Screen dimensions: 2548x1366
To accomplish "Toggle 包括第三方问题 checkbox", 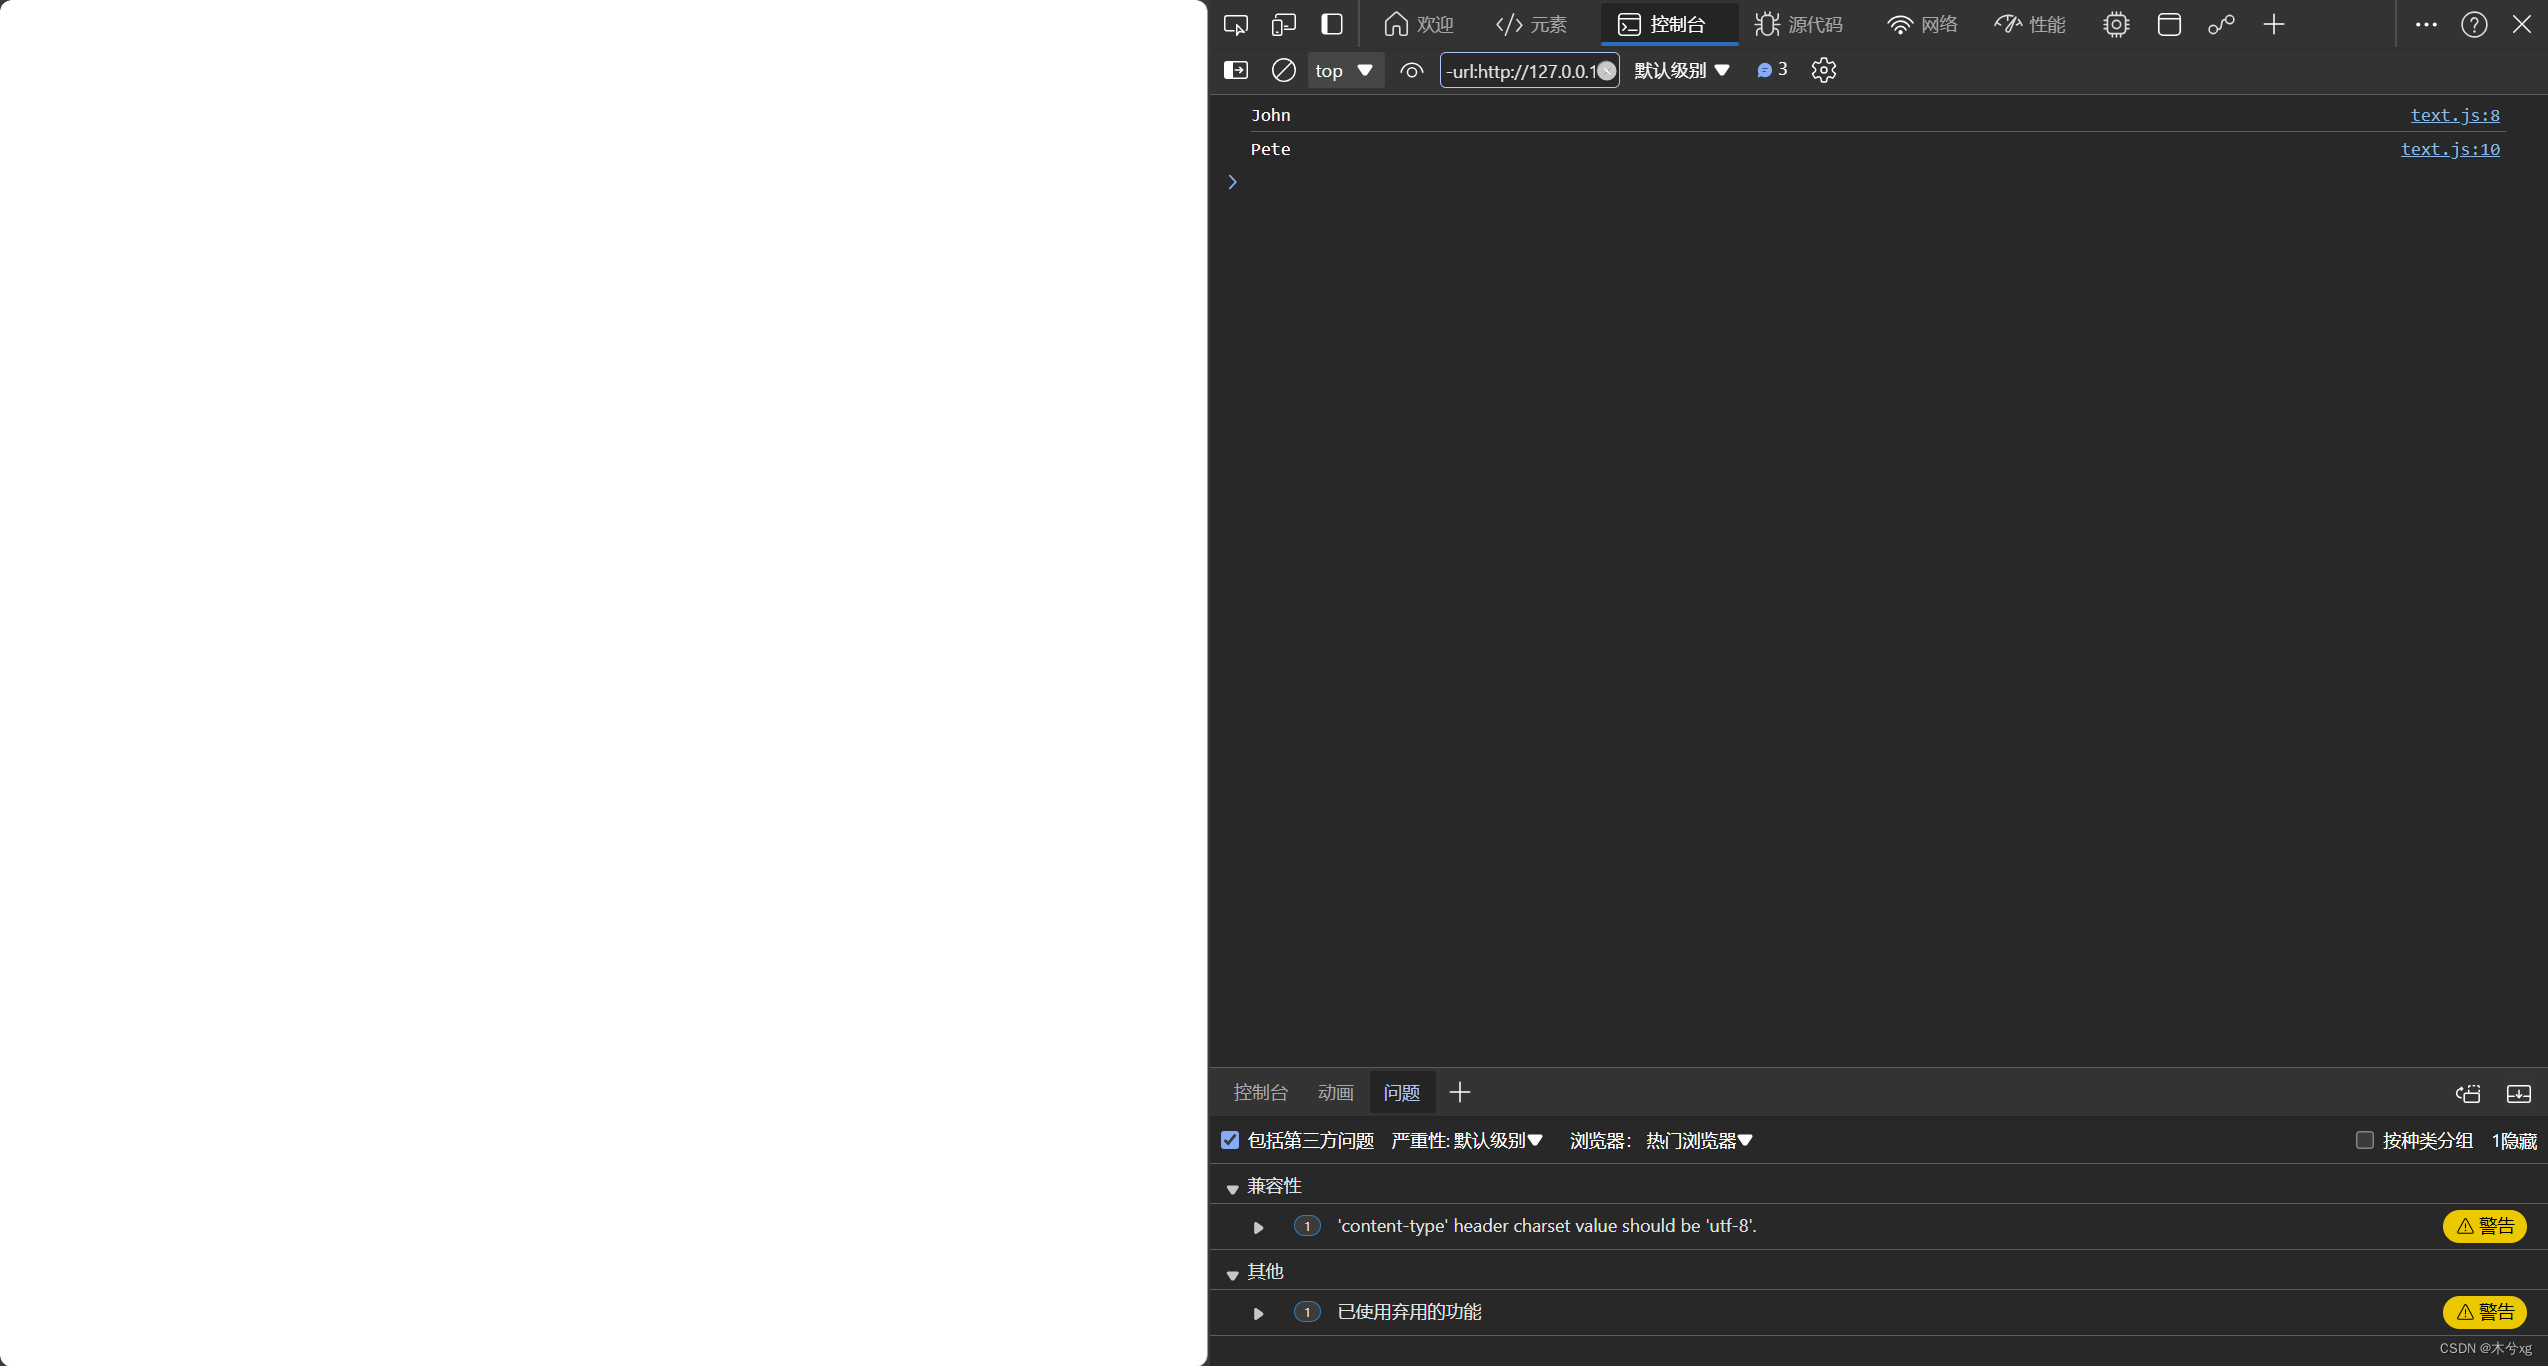I will coord(1230,1140).
